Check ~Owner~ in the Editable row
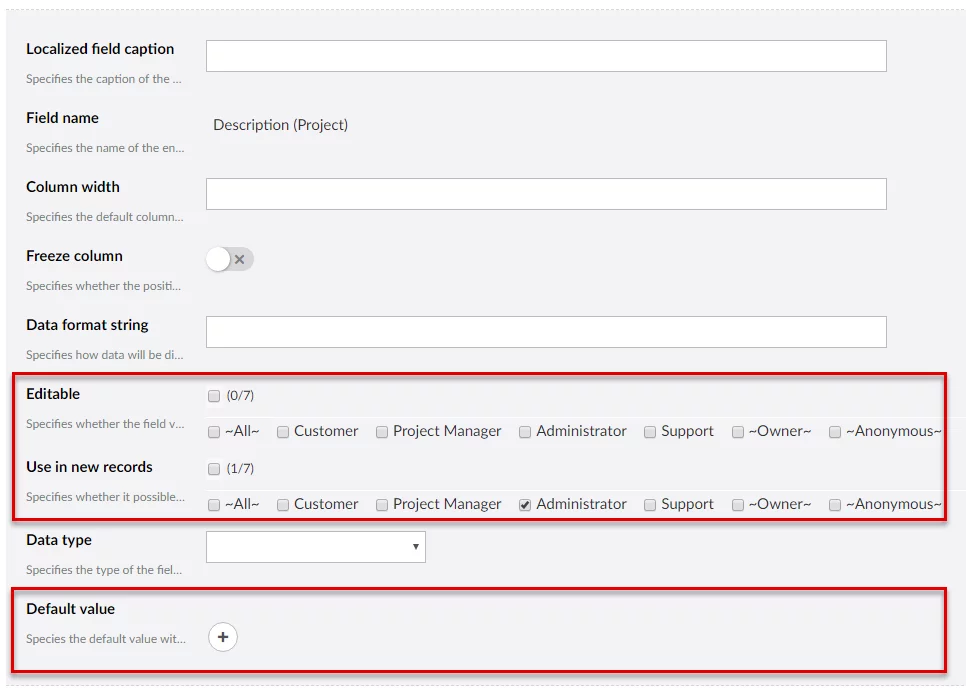Image resolution: width=966 pixels, height=689 pixels. pos(738,432)
